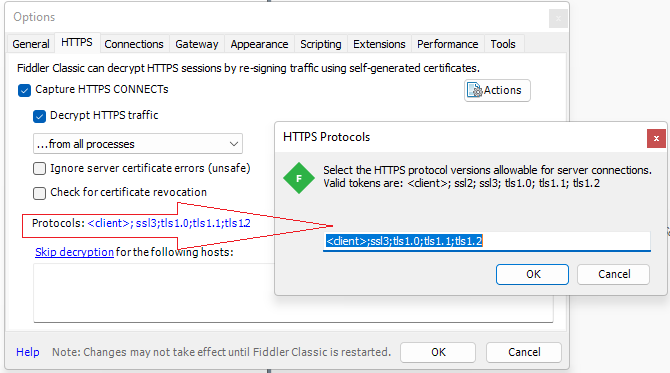Open the Scripting tab
The image size is (670, 373).
click(320, 44)
